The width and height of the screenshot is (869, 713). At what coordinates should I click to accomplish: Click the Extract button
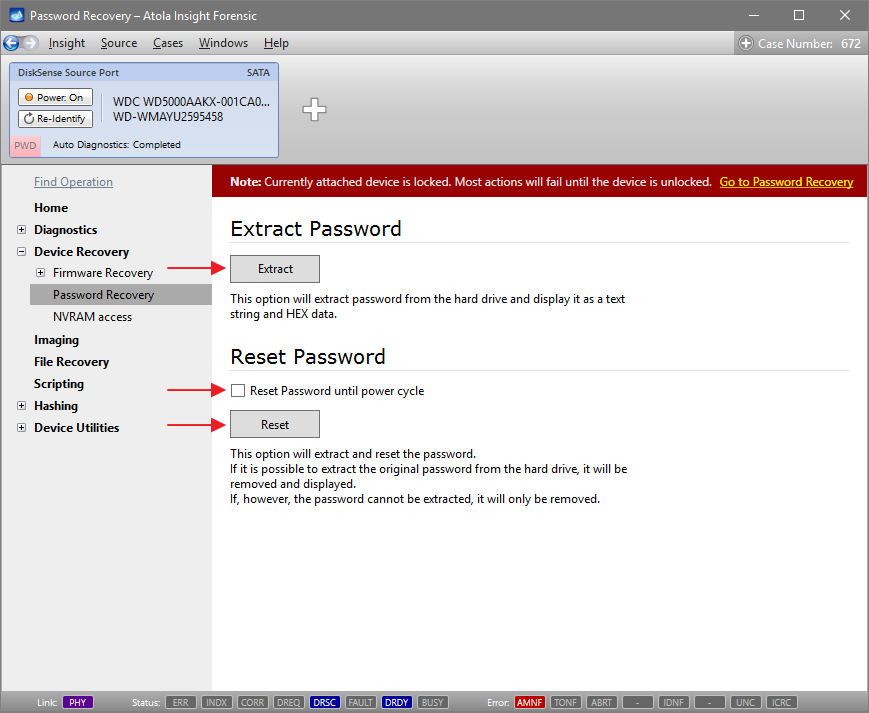[274, 268]
